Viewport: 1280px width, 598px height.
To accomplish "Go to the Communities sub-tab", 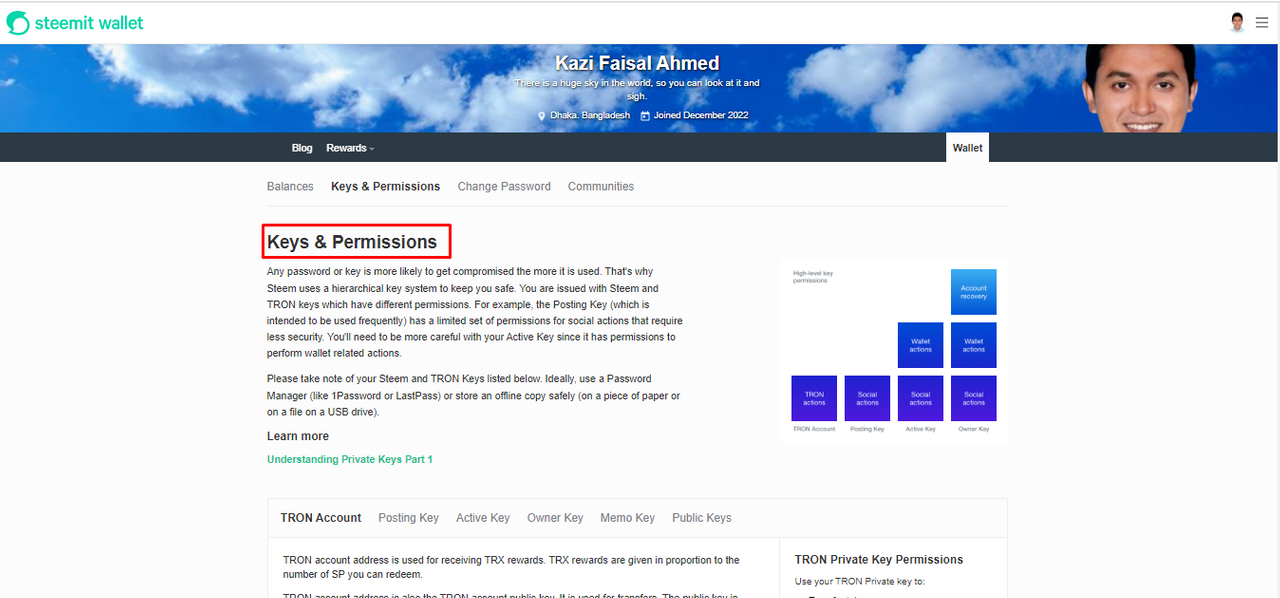I will 601,187.
